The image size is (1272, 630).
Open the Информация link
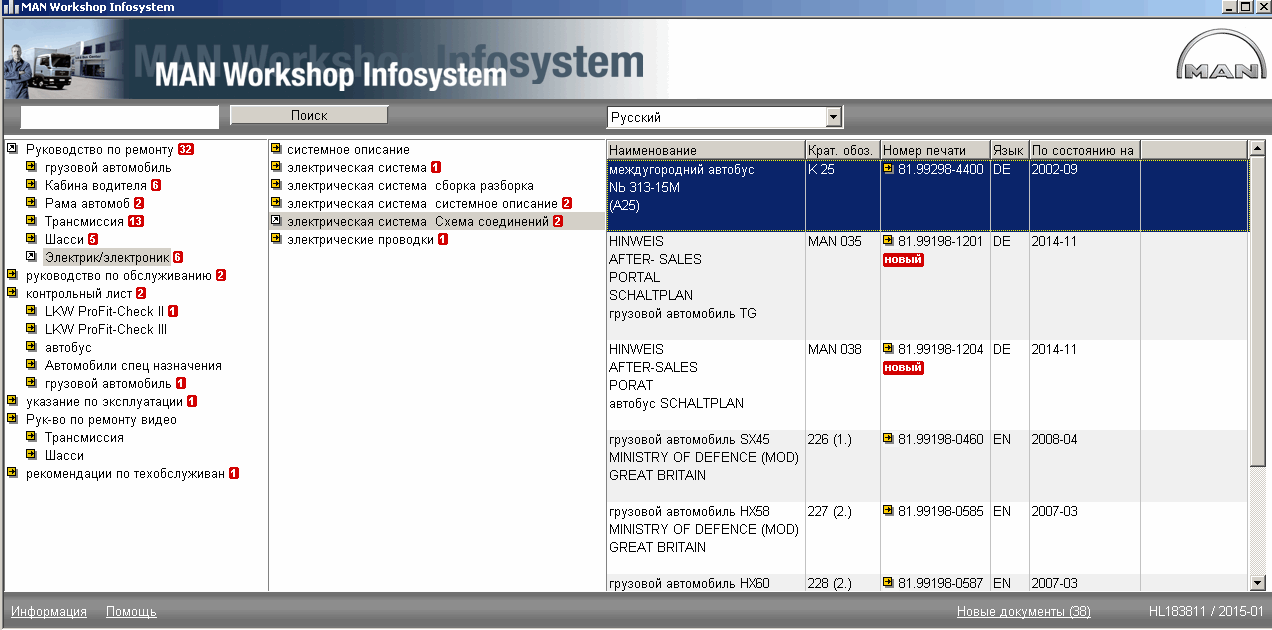tap(49, 611)
